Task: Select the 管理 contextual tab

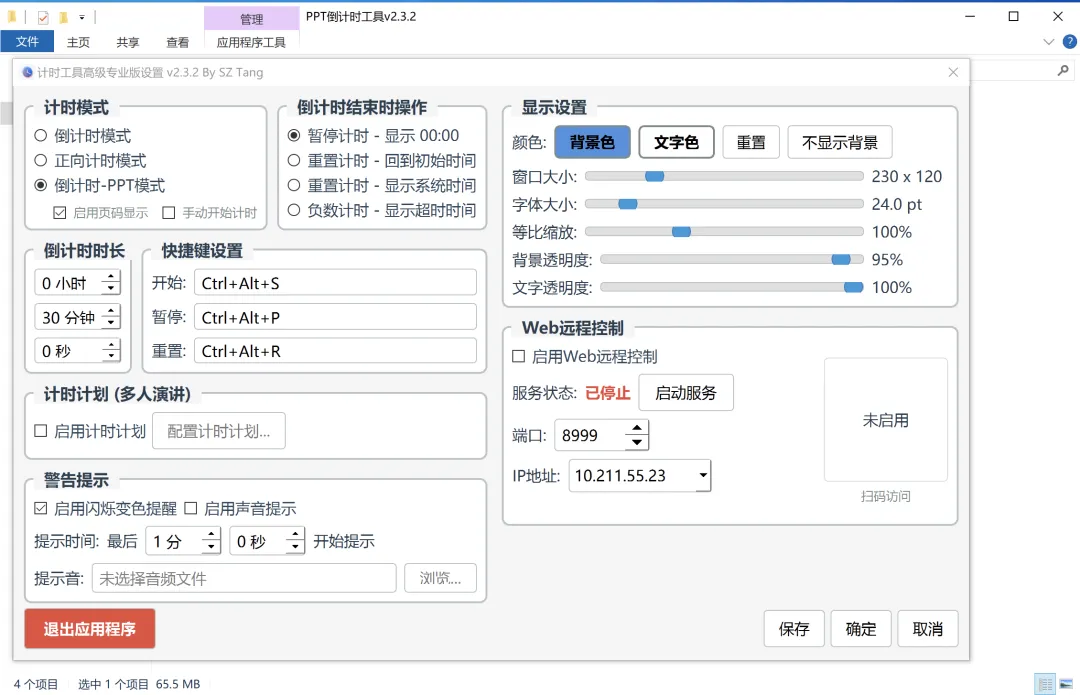Action: (x=251, y=19)
